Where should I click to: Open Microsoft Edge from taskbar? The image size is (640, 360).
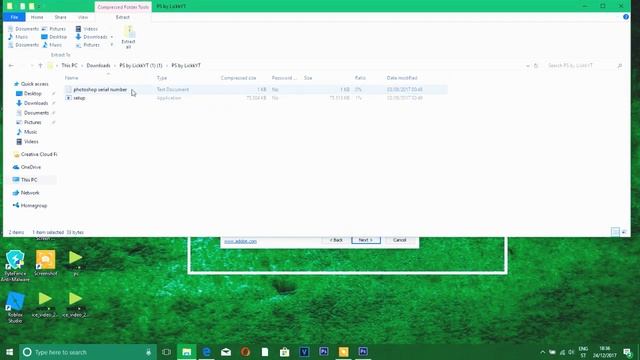[207, 352]
